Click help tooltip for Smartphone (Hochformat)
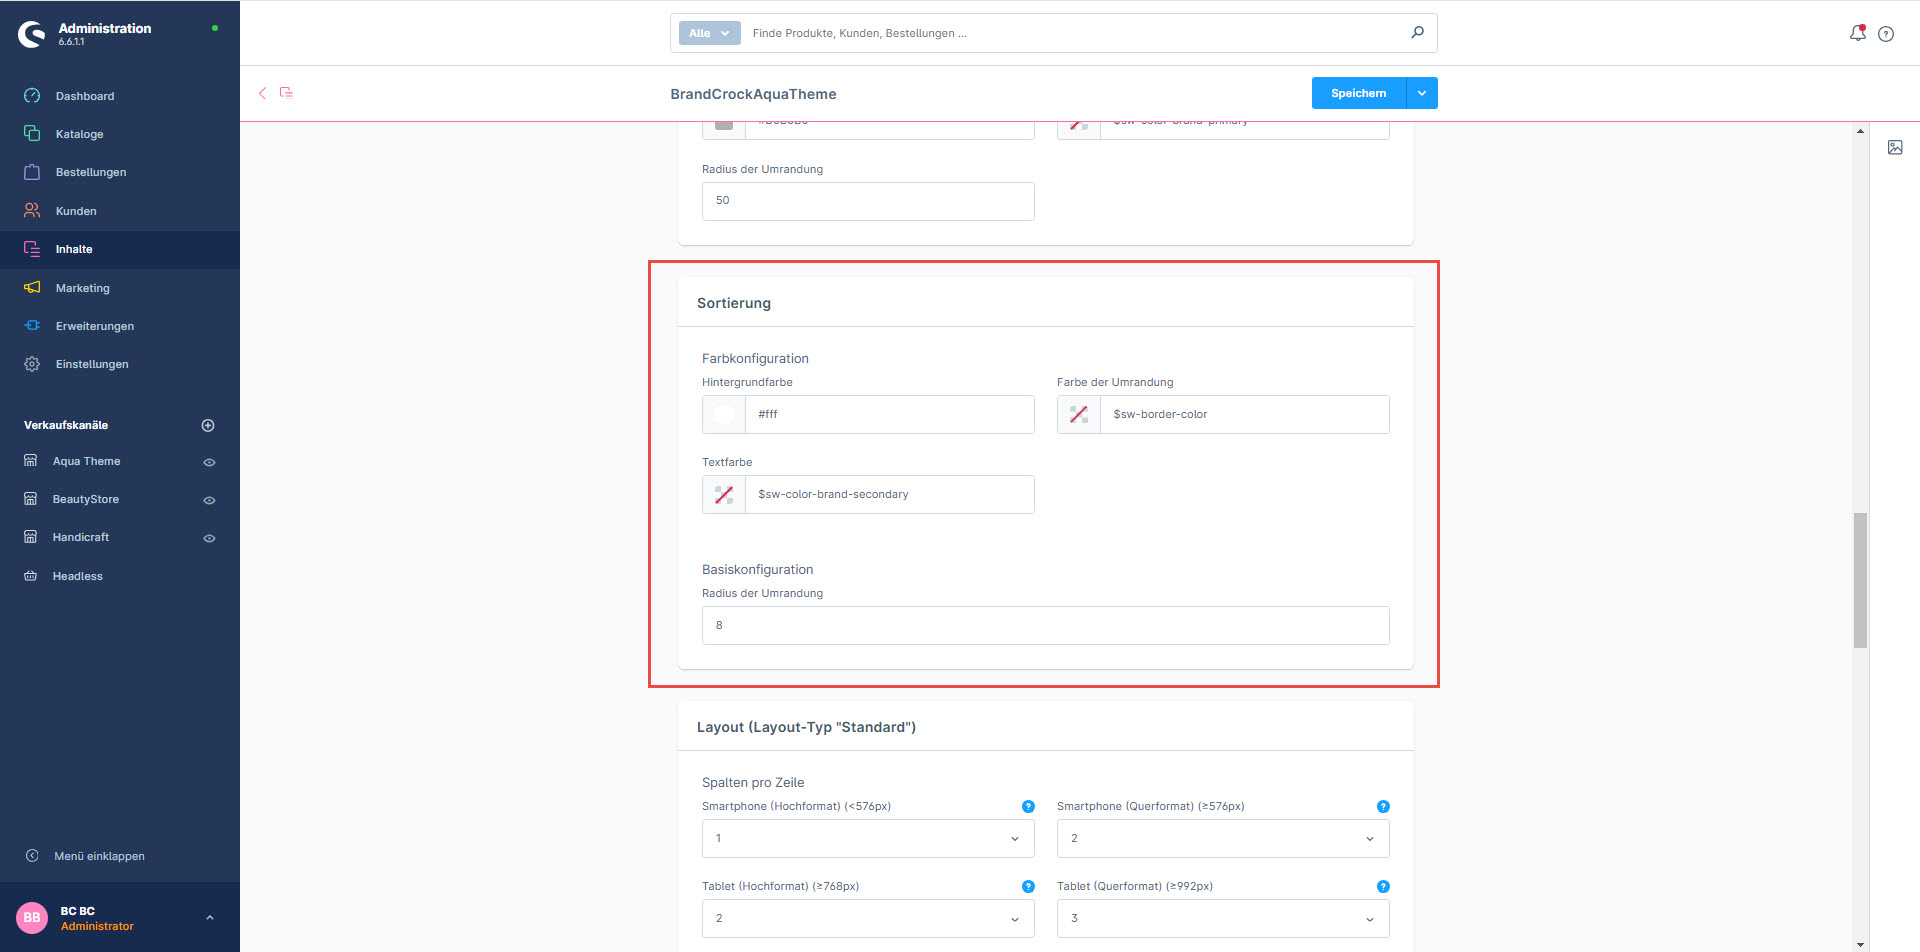1920x952 pixels. coord(1028,807)
